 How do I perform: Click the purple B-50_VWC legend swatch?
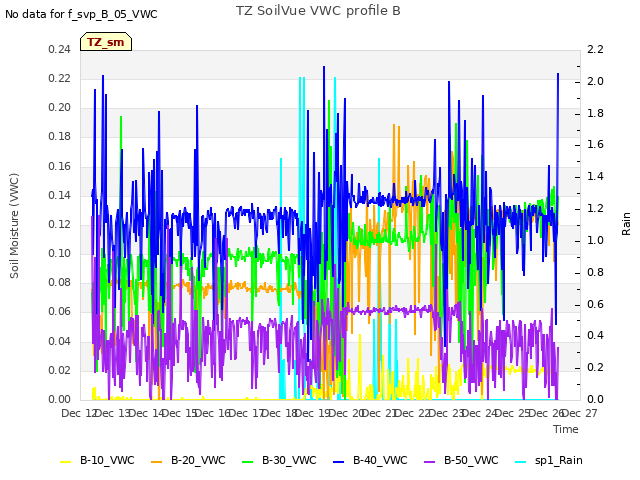click(430, 461)
